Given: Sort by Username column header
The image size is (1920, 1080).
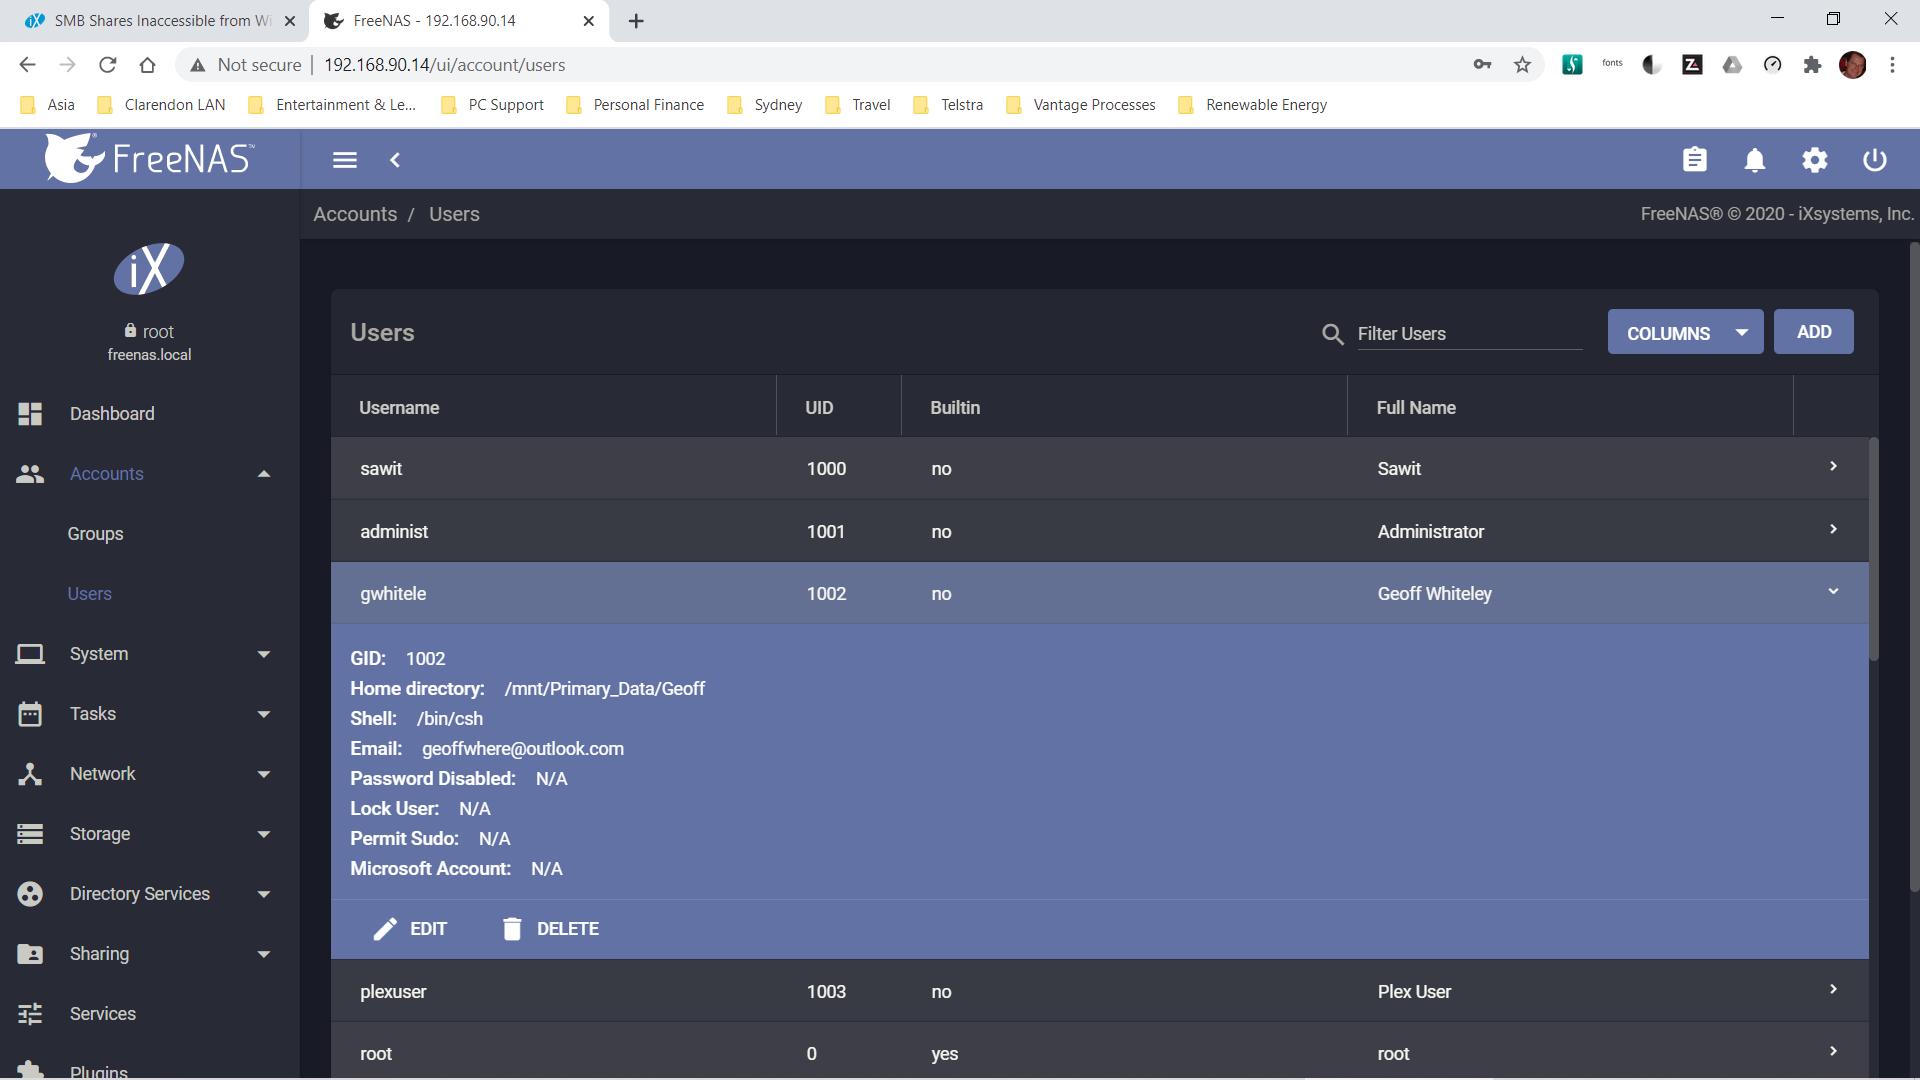Looking at the screenshot, I should click(x=399, y=408).
